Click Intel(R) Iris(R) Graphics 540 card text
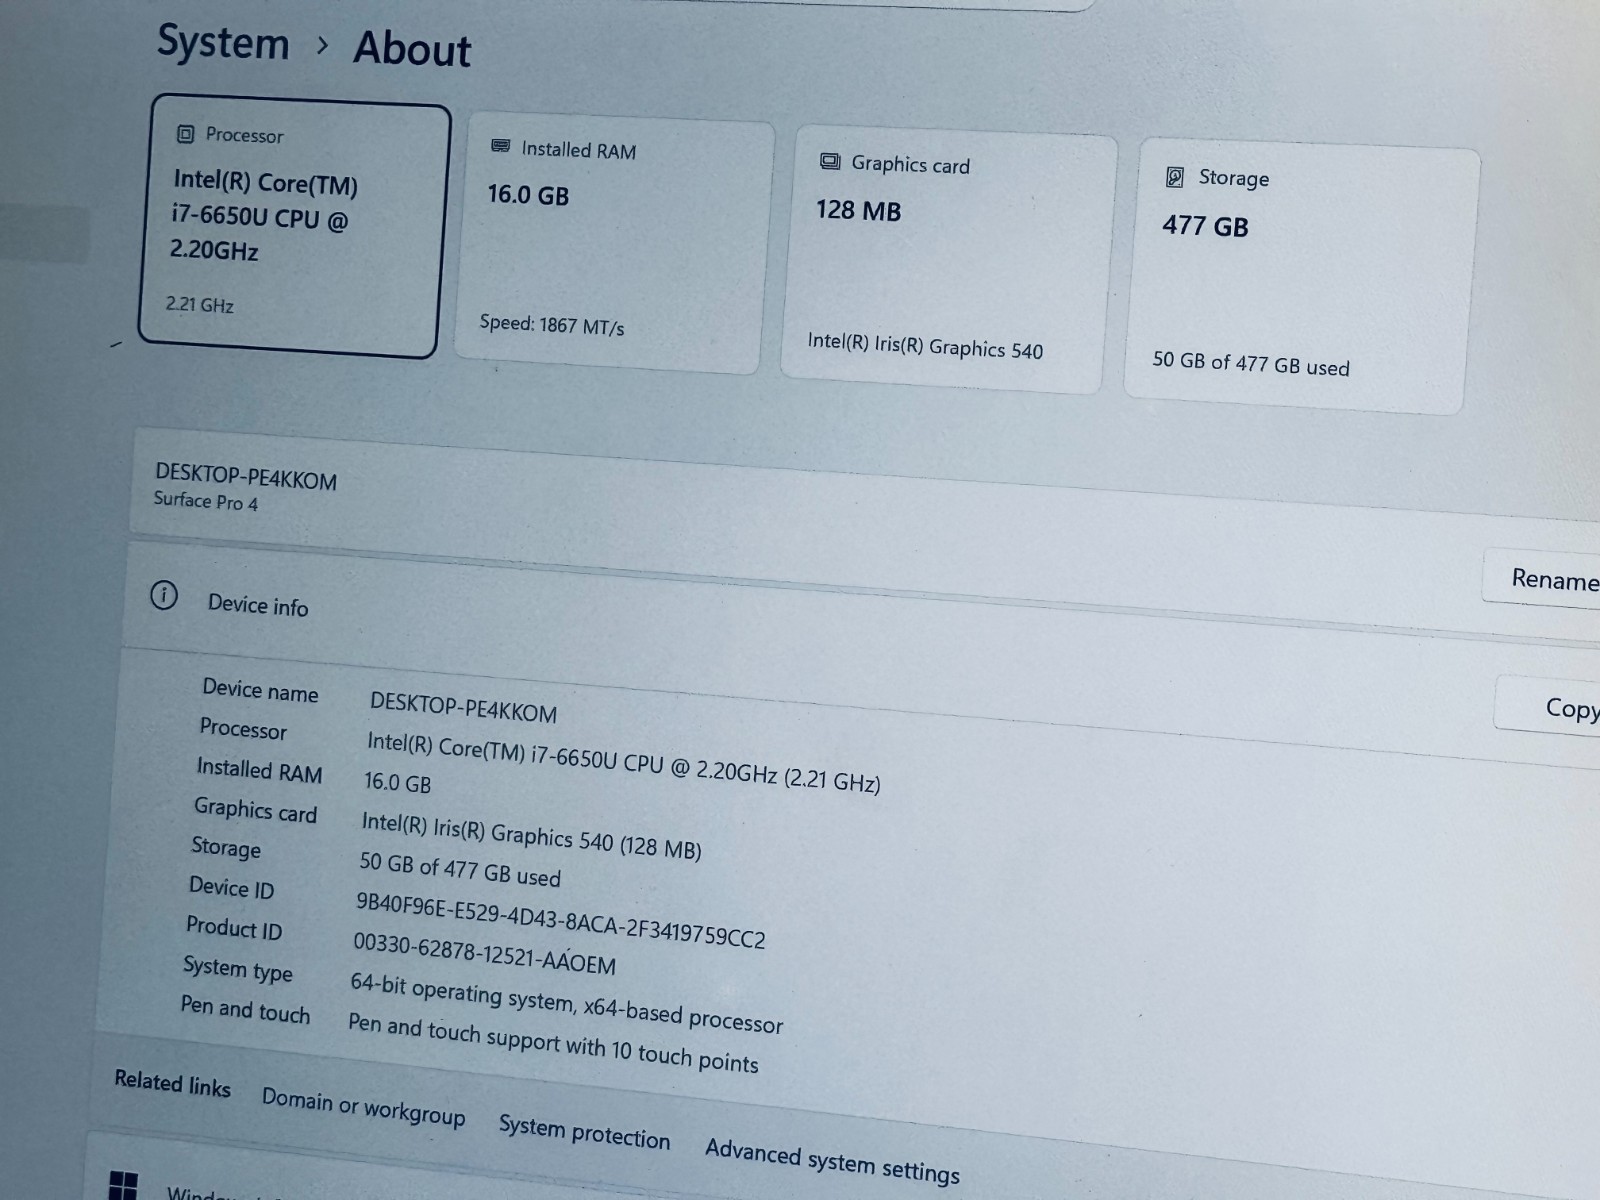 point(925,346)
